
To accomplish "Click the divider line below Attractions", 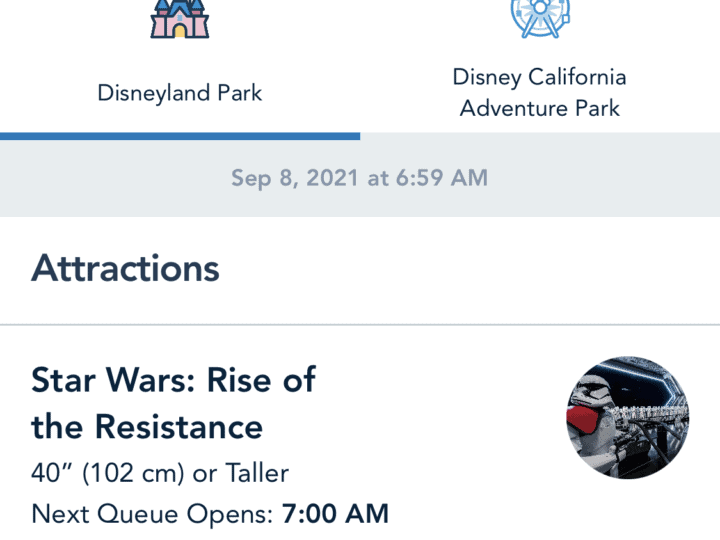I will click(x=360, y=325).
